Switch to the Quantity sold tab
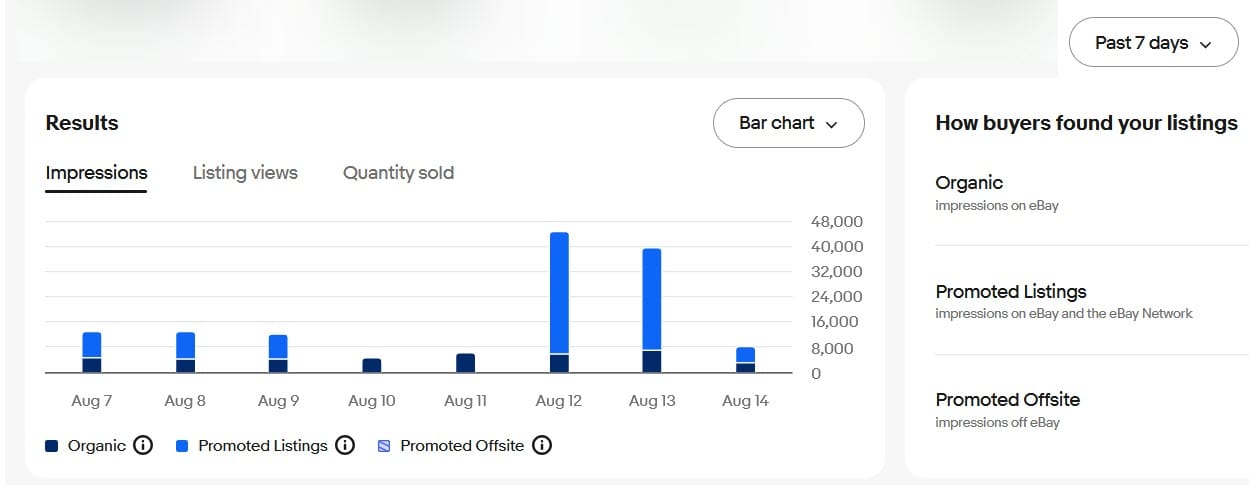Screen dimensions: 1249x485 pos(398,173)
